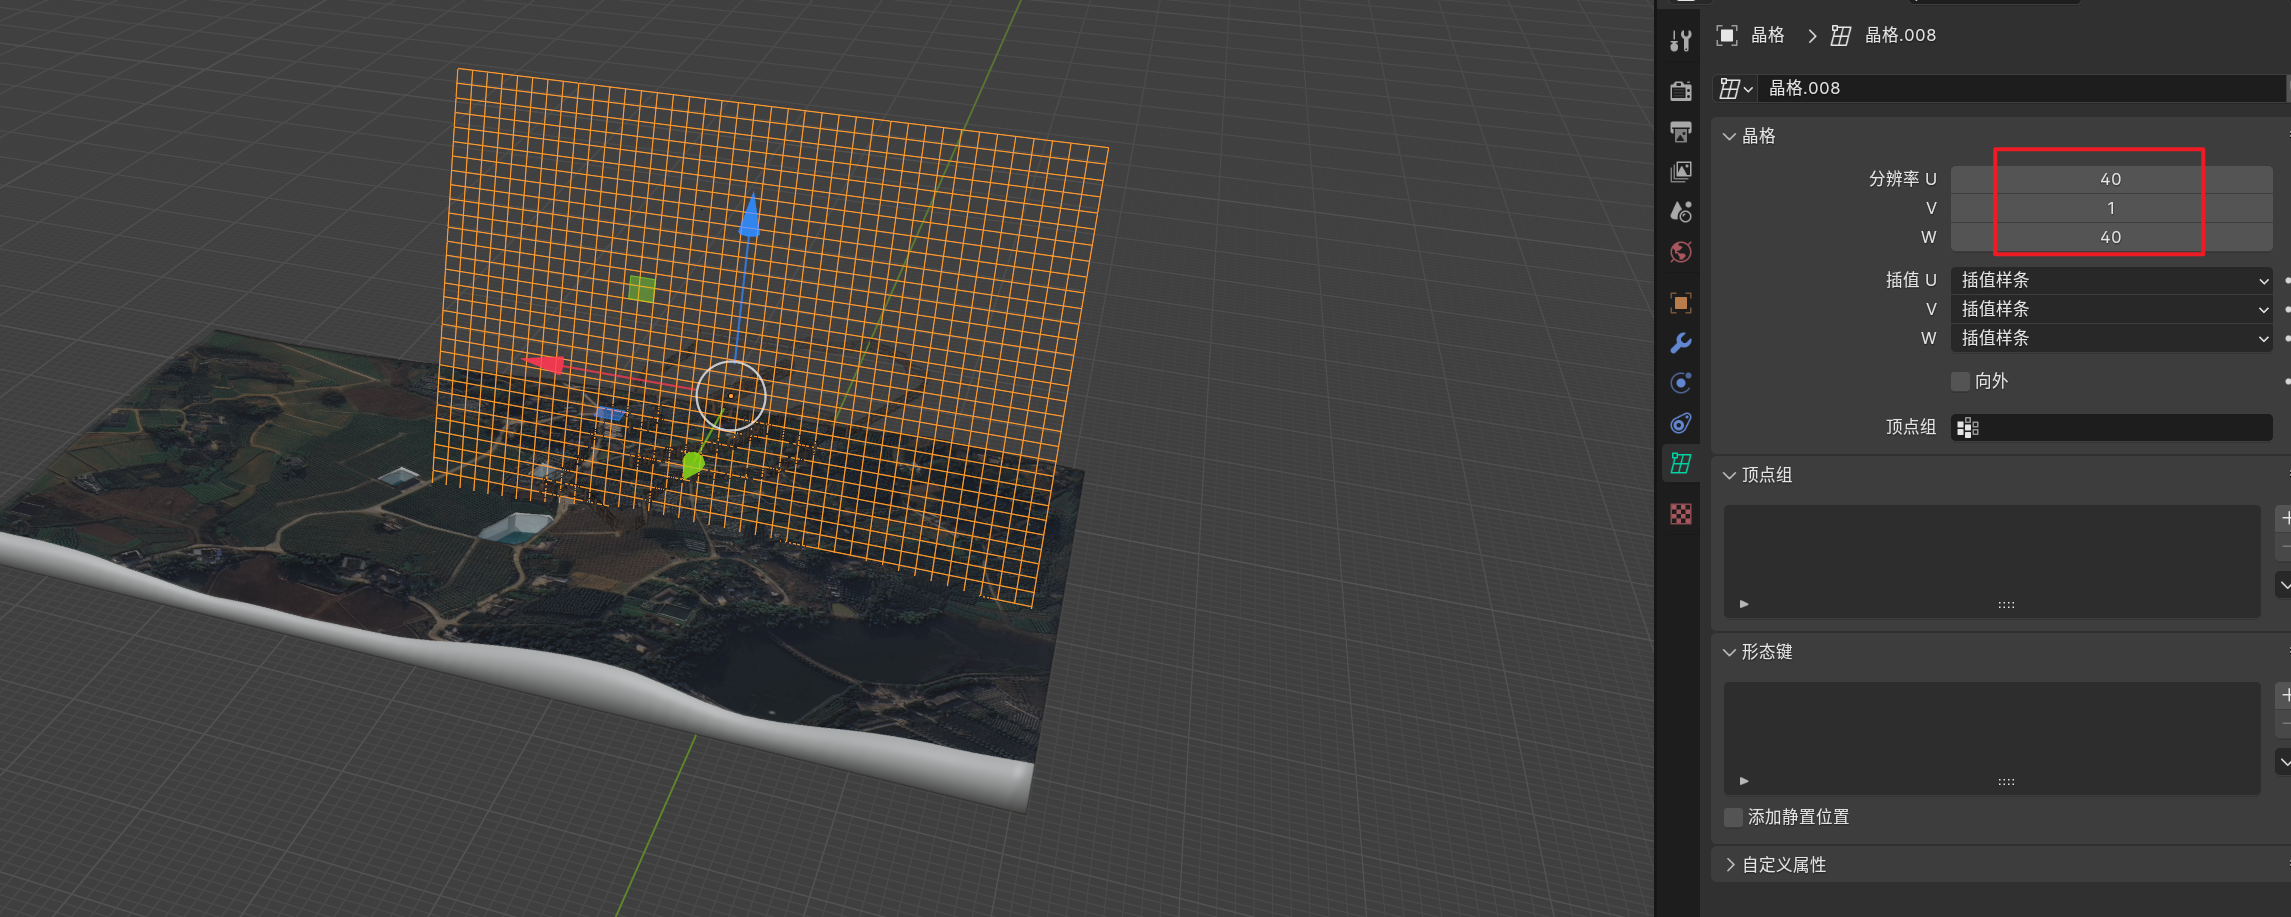Enable the 向外 checkbox
Screen dimensions: 2291x917
click(x=1960, y=381)
